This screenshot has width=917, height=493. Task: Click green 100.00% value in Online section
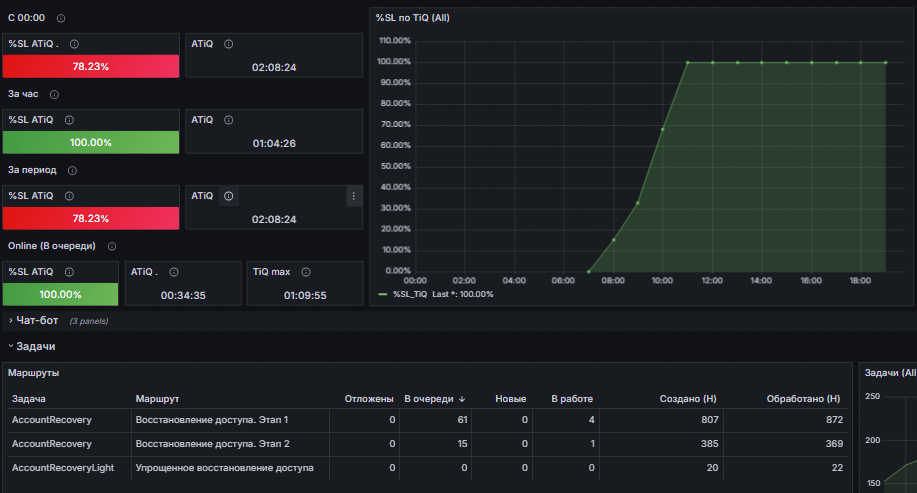60,295
